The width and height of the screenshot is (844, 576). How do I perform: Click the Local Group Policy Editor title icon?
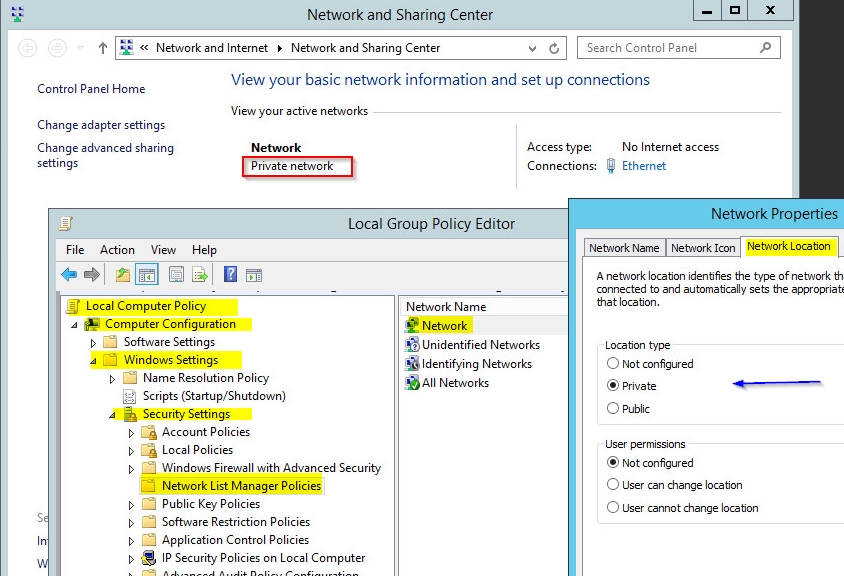[66, 223]
